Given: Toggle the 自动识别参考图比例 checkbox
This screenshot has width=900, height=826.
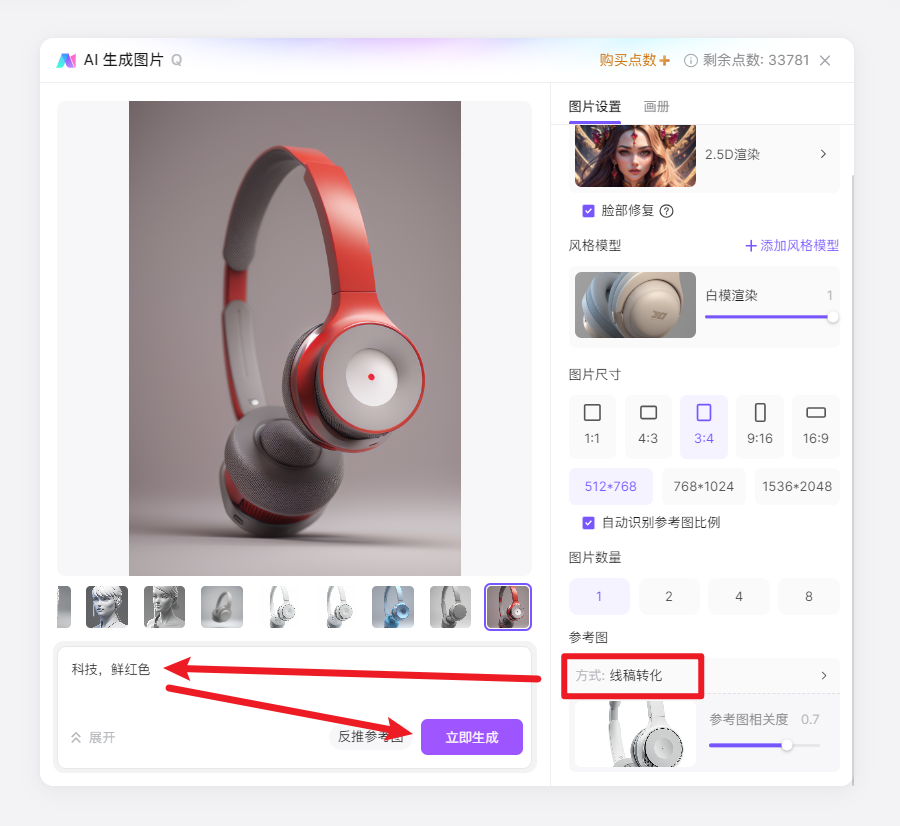Looking at the screenshot, I should tap(588, 523).
